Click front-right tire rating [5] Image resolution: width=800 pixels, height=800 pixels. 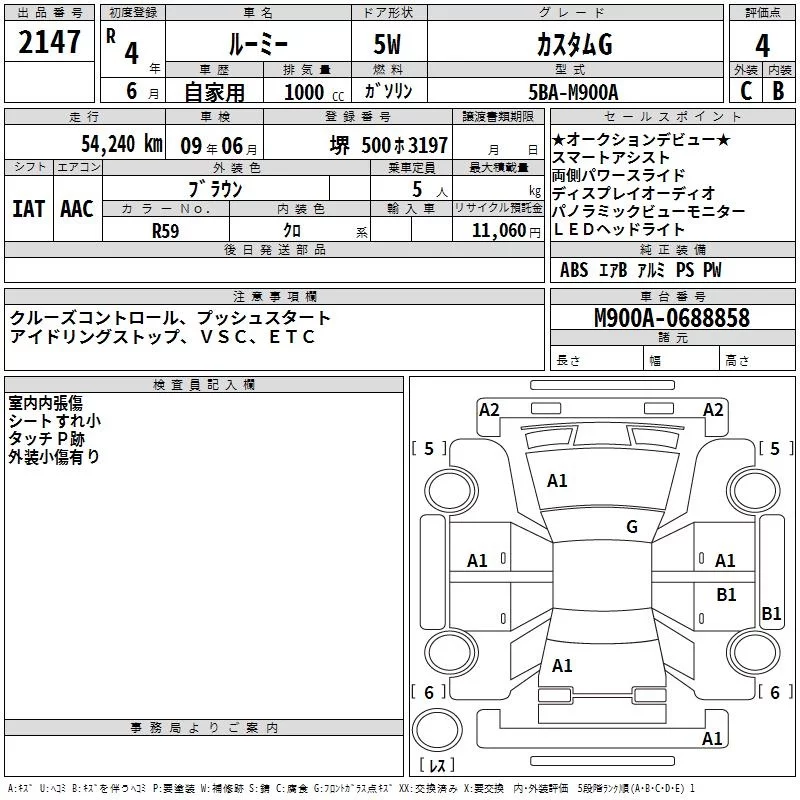(776, 448)
